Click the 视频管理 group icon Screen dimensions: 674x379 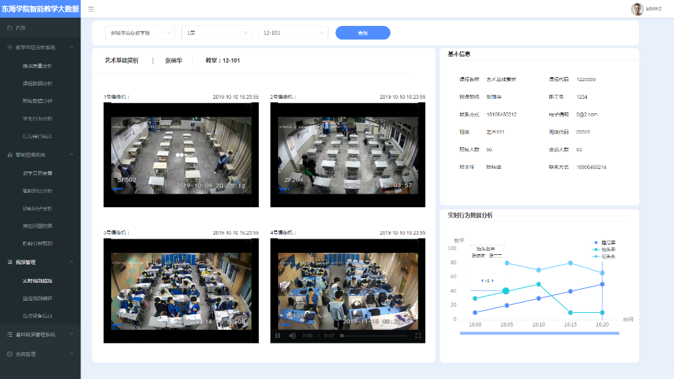(9, 262)
